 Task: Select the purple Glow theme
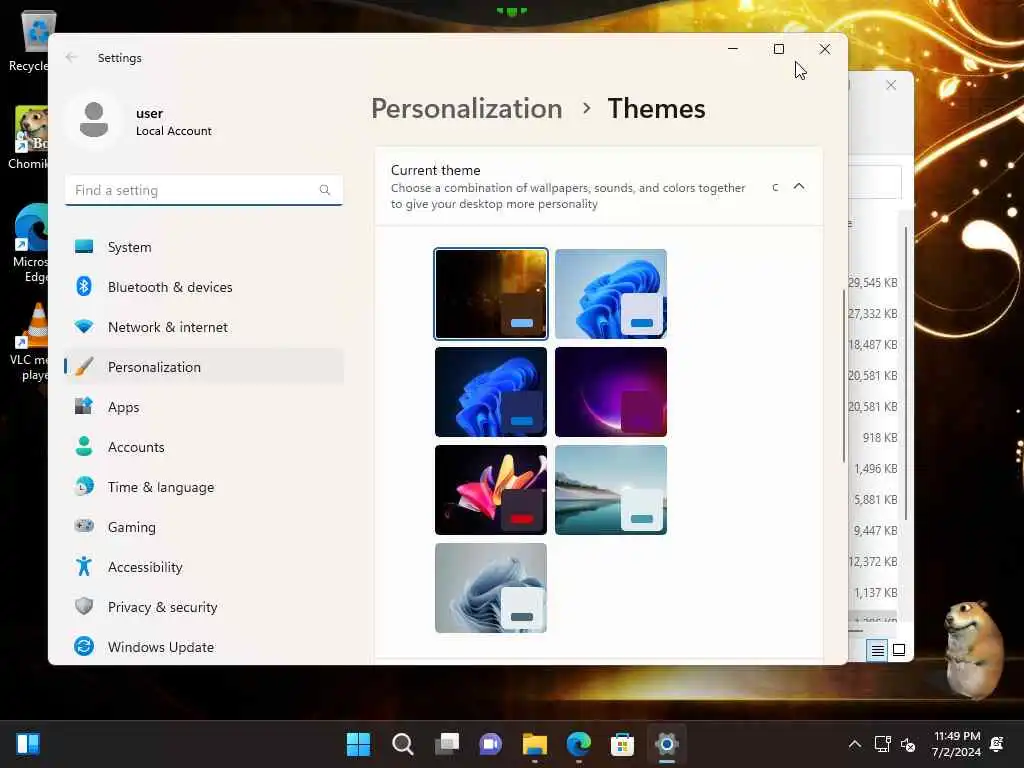[x=611, y=392]
